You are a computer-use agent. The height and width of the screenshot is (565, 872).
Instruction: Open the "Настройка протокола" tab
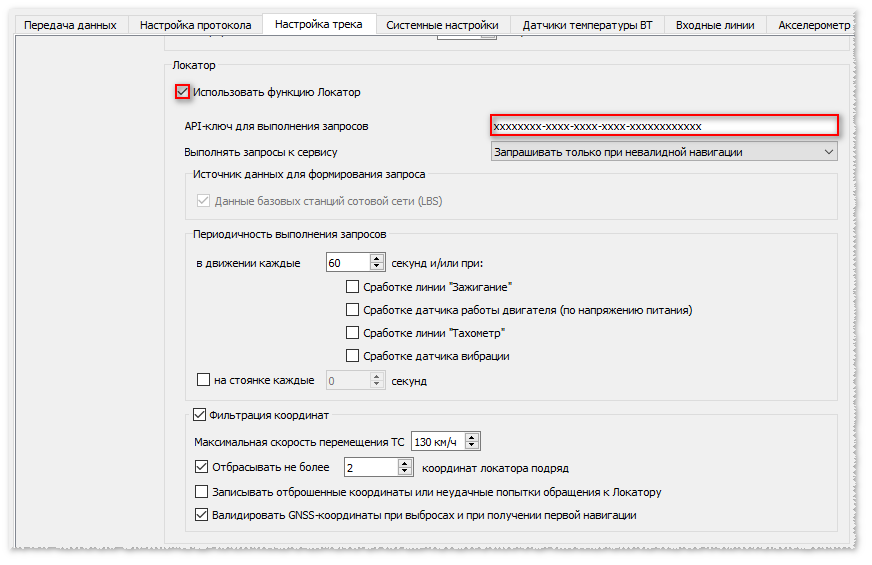click(195, 25)
